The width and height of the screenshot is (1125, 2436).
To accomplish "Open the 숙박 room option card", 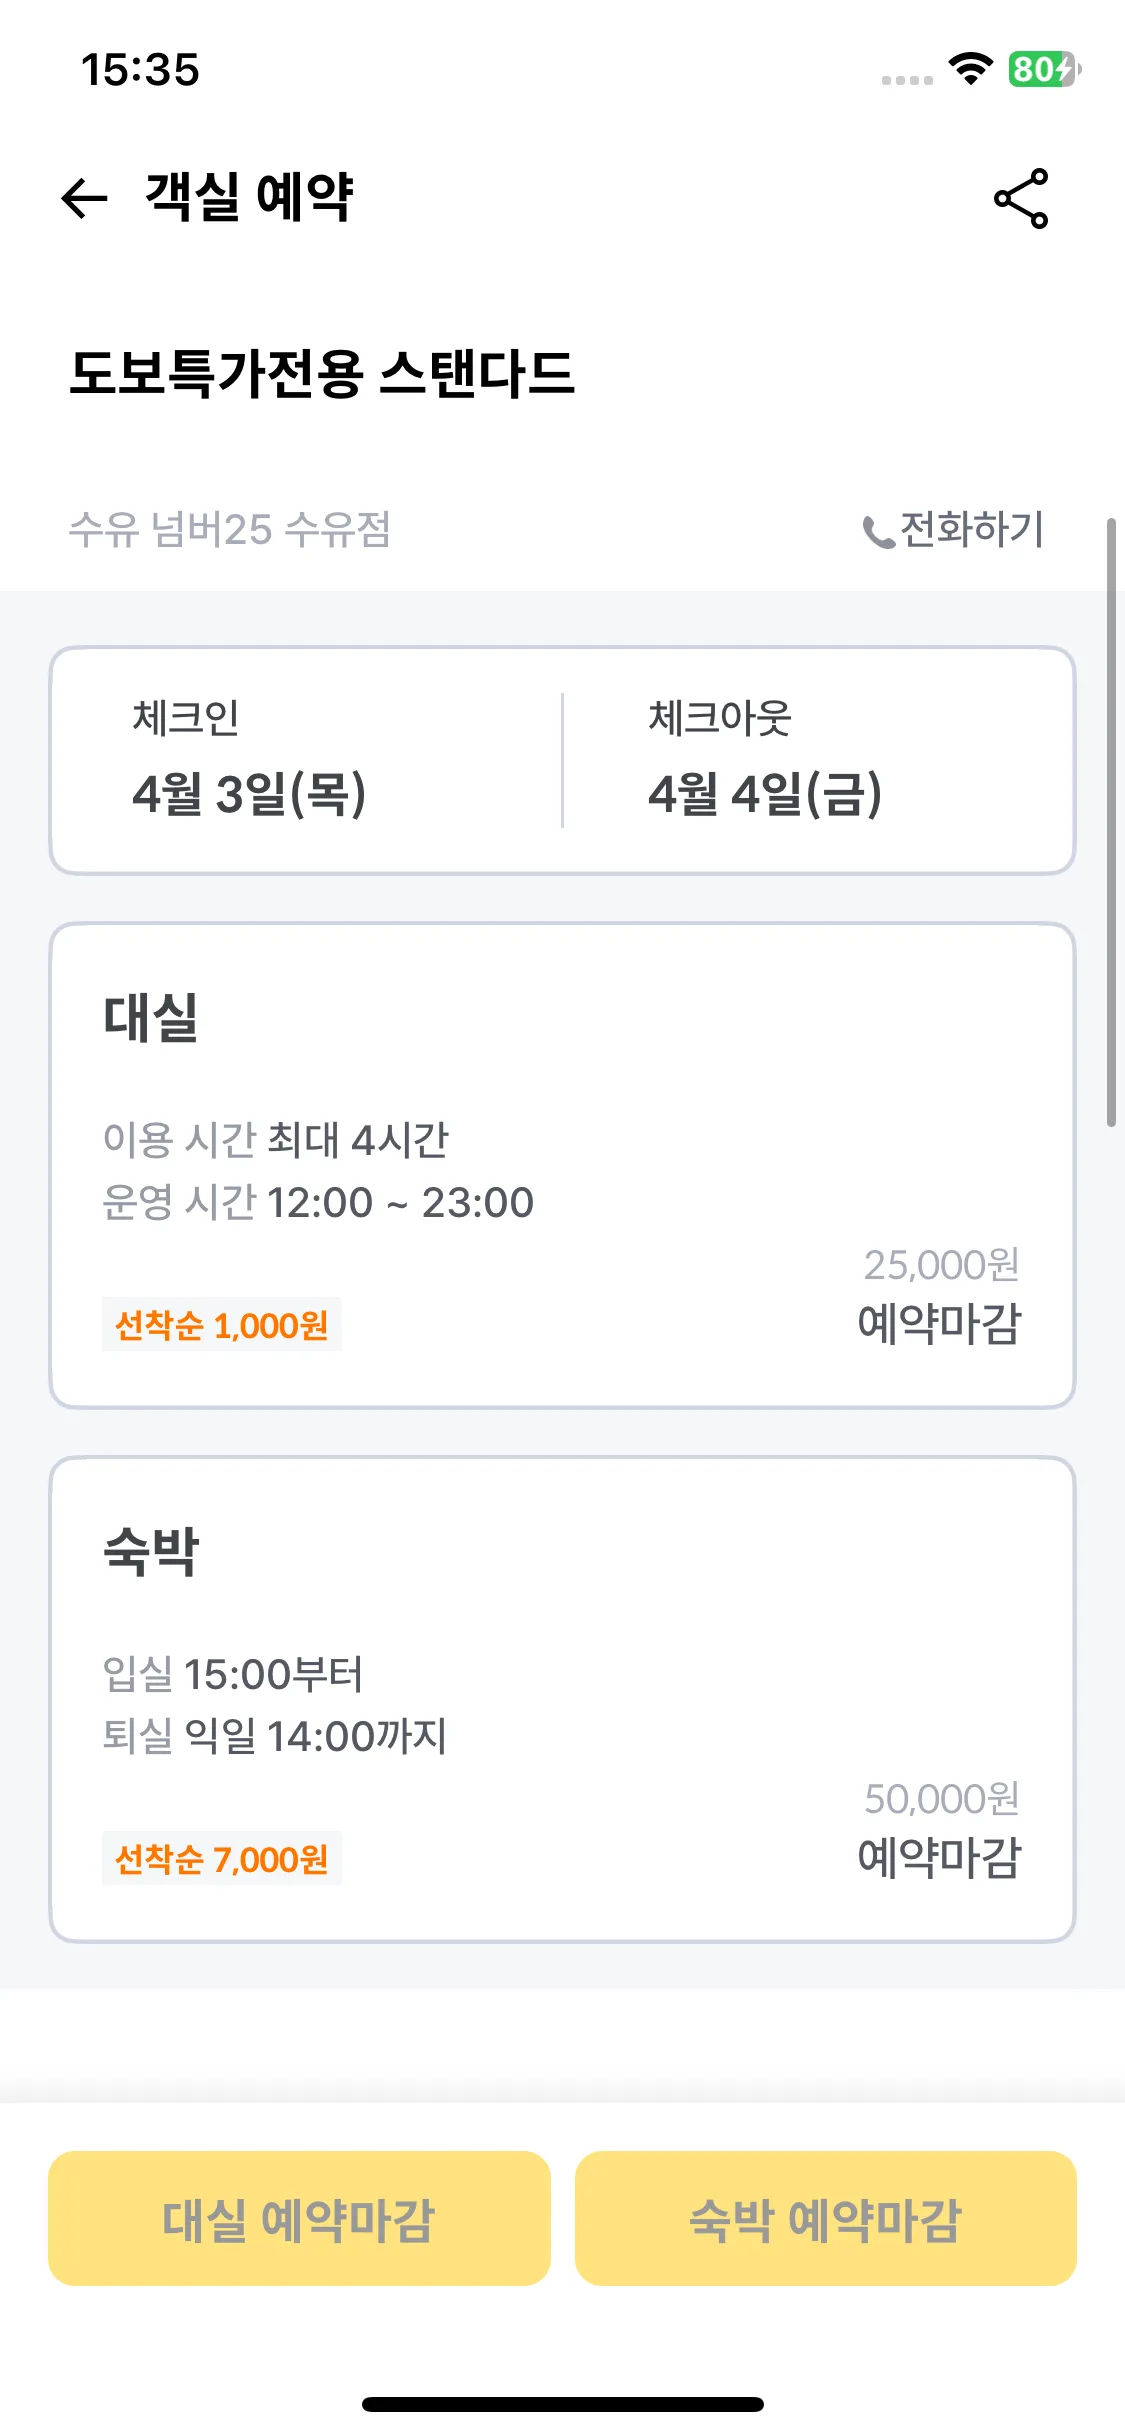I will [x=563, y=1700].
